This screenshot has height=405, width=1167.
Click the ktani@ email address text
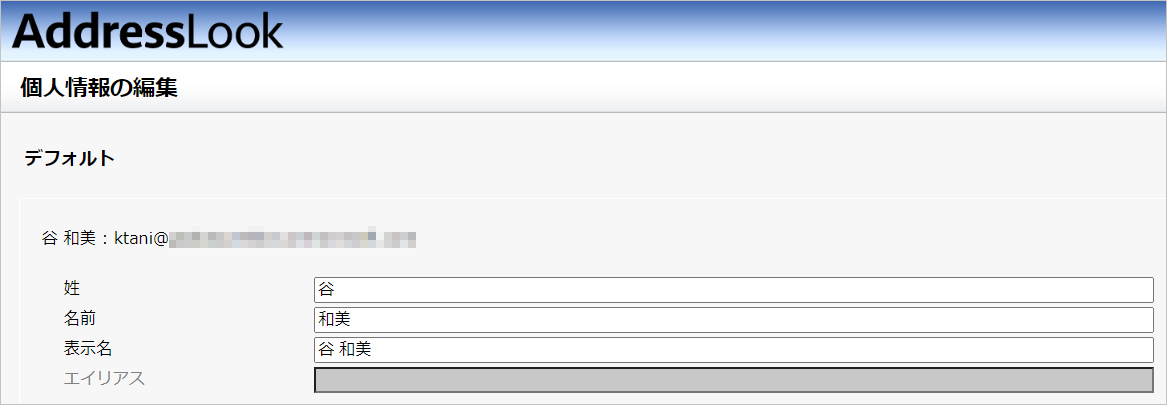(140, 238)
